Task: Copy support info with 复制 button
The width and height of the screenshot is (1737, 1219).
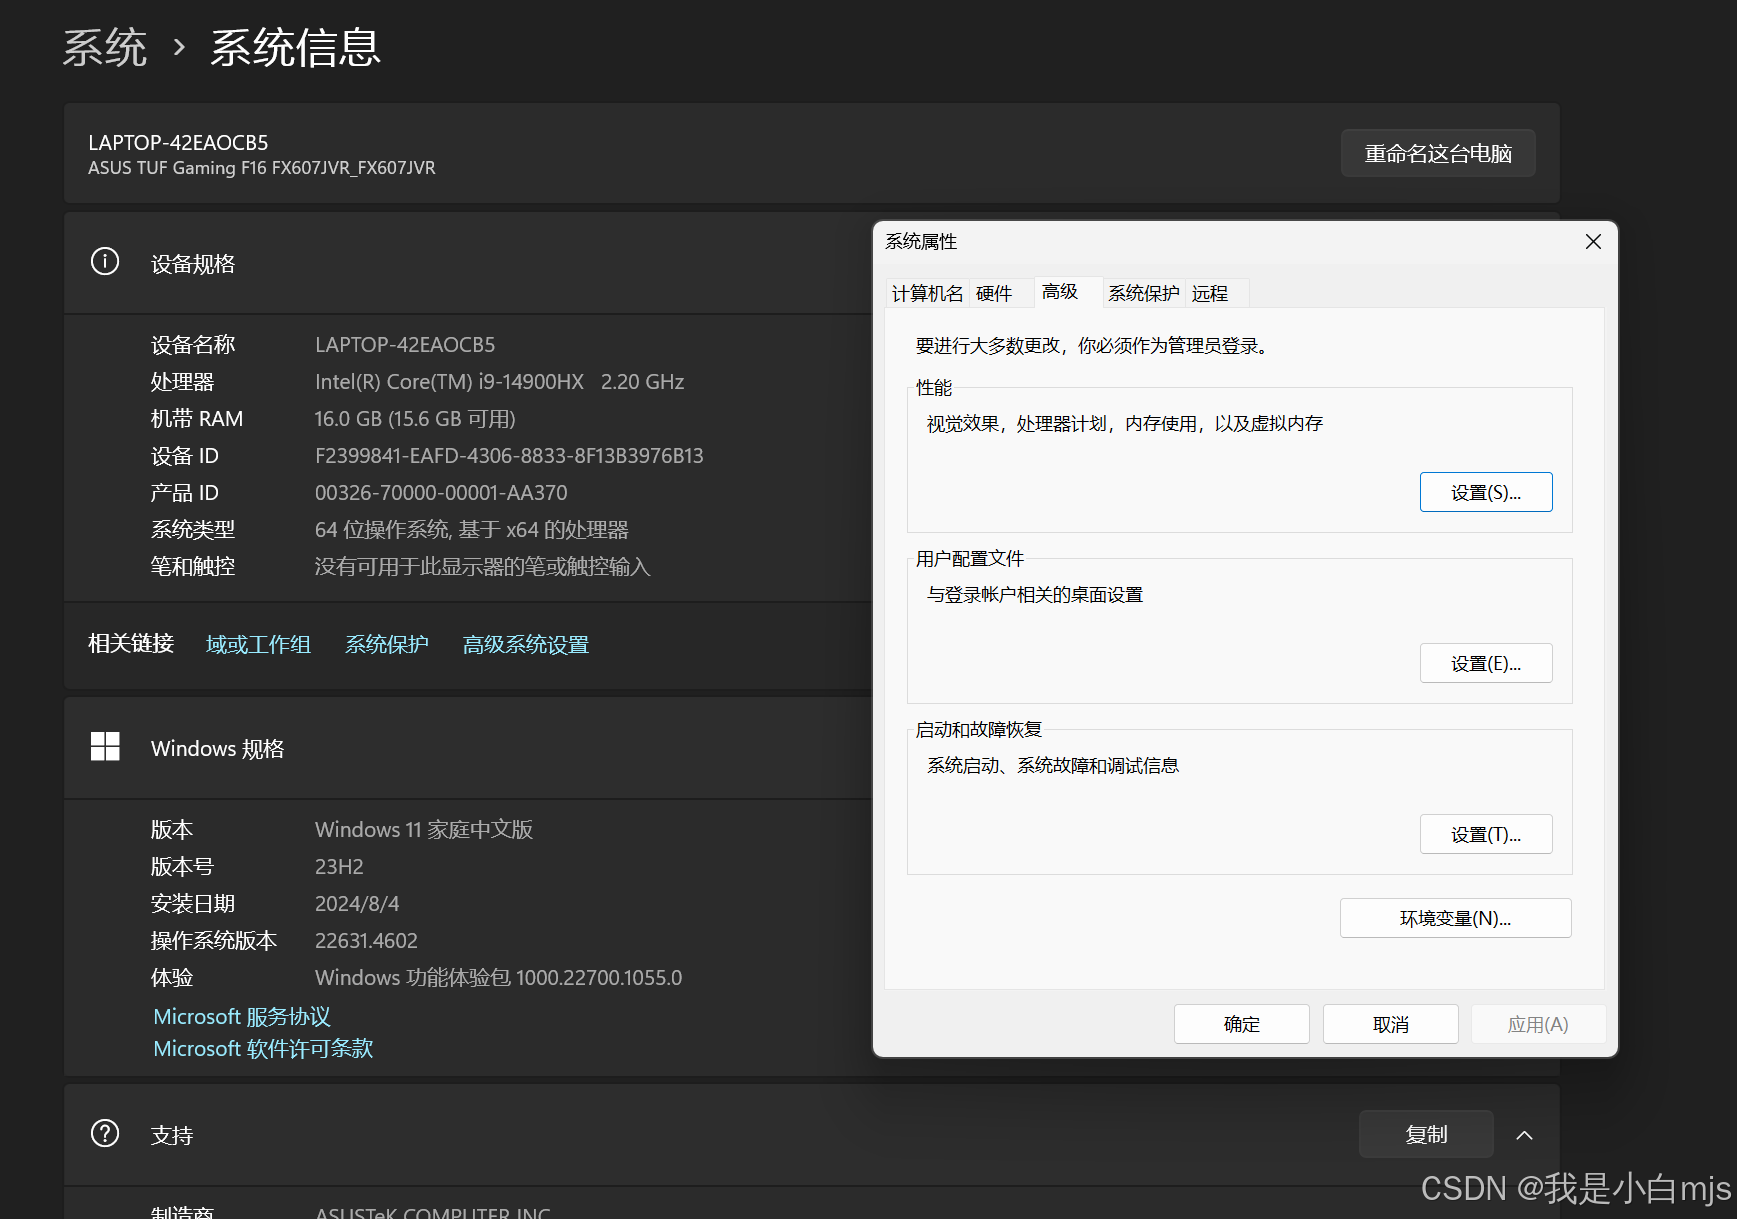Action: 1426,1134
